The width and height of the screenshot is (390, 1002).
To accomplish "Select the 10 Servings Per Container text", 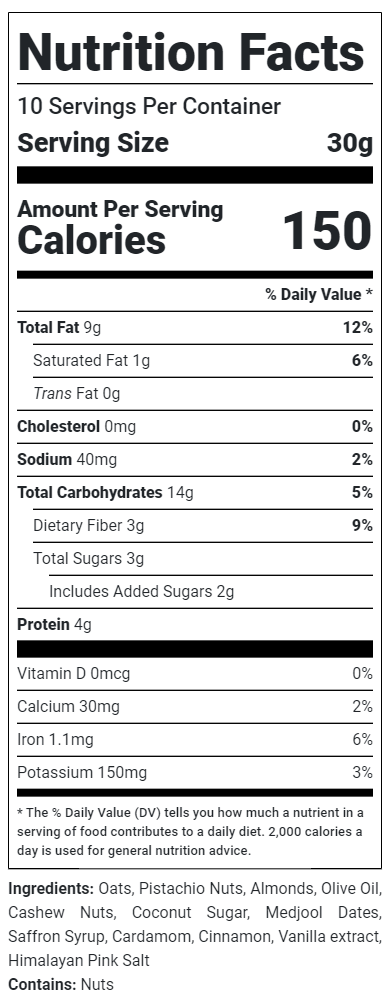I will (149, 107).
